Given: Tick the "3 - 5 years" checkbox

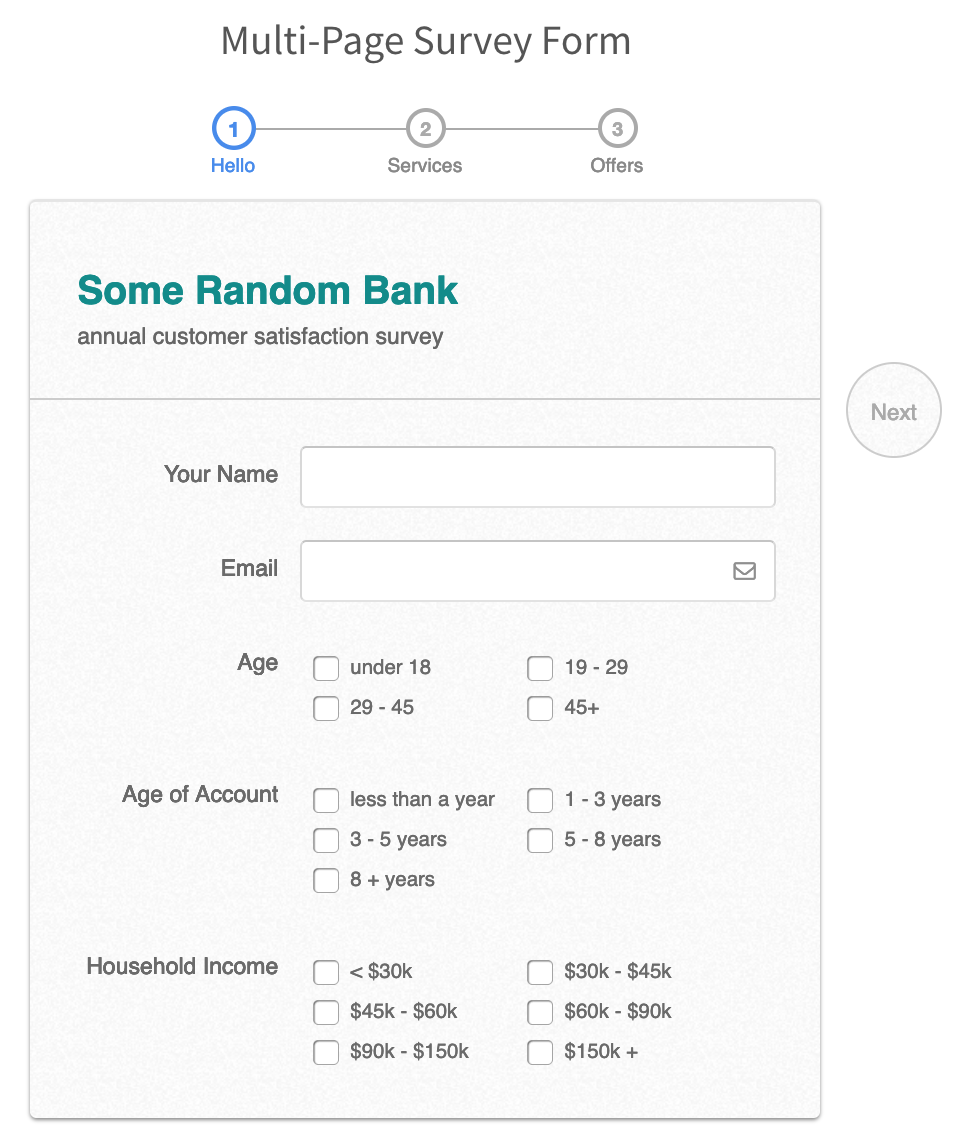Looking at the screenshot, I should click(x=326, y=840).
